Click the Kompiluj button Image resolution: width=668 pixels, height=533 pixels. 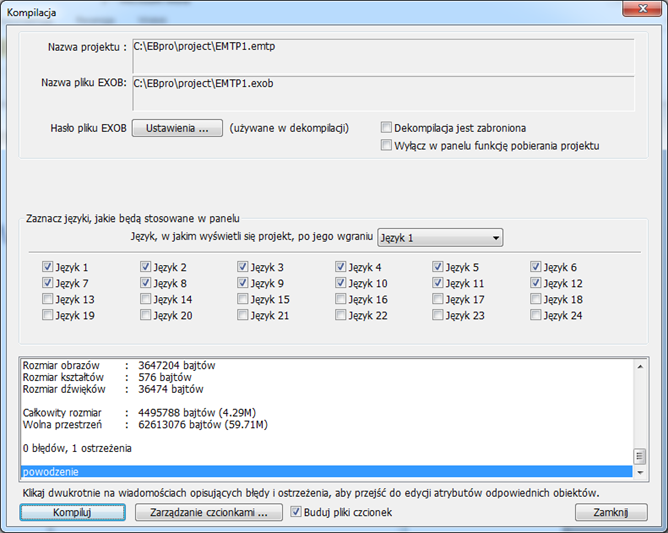[72, 512]
